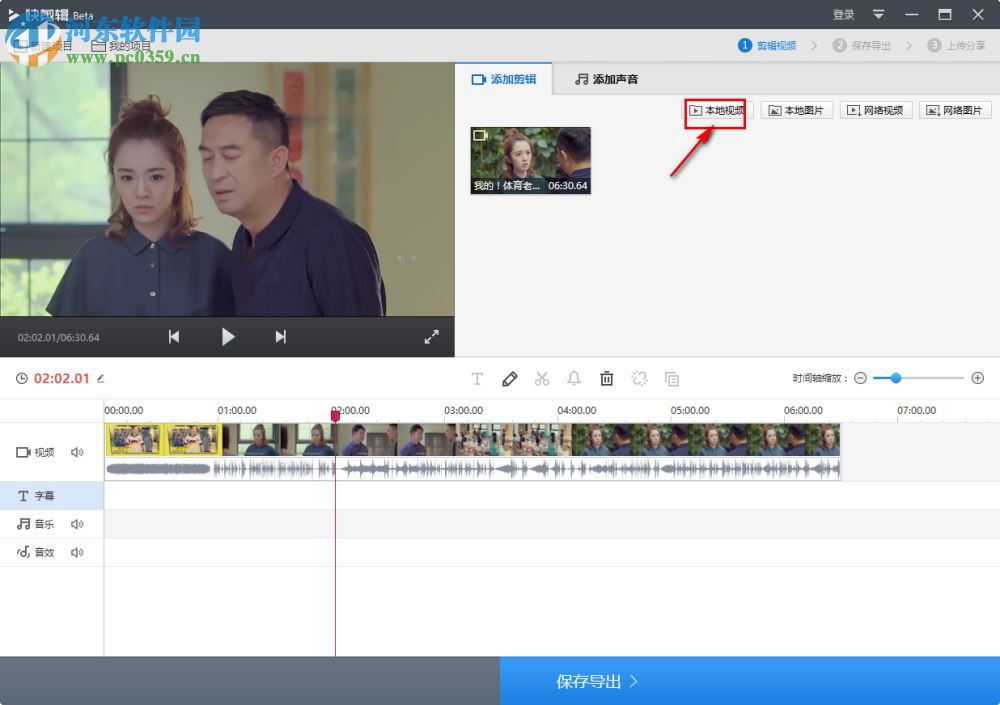Viewport: 1000px width, 705px height.
Task: Mute the 视频 track audio
Action: [x=77, y=452]
